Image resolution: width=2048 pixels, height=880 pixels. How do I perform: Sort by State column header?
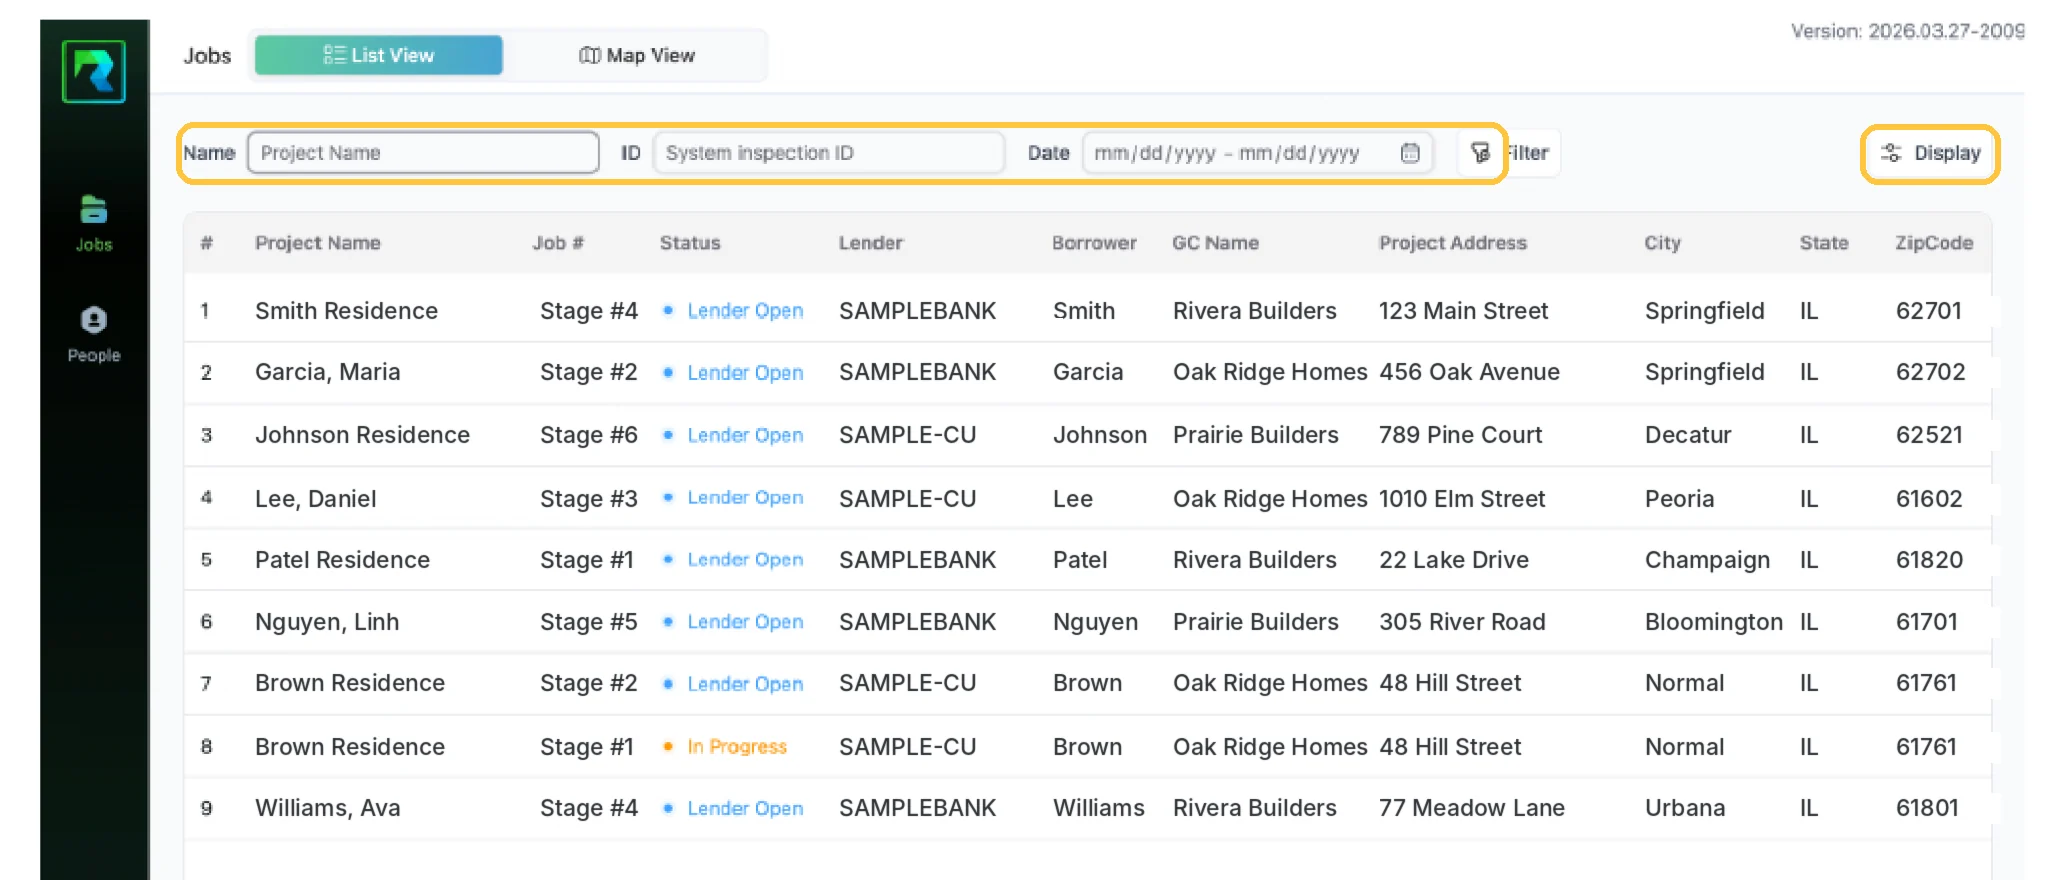[x=1824, y=243]
